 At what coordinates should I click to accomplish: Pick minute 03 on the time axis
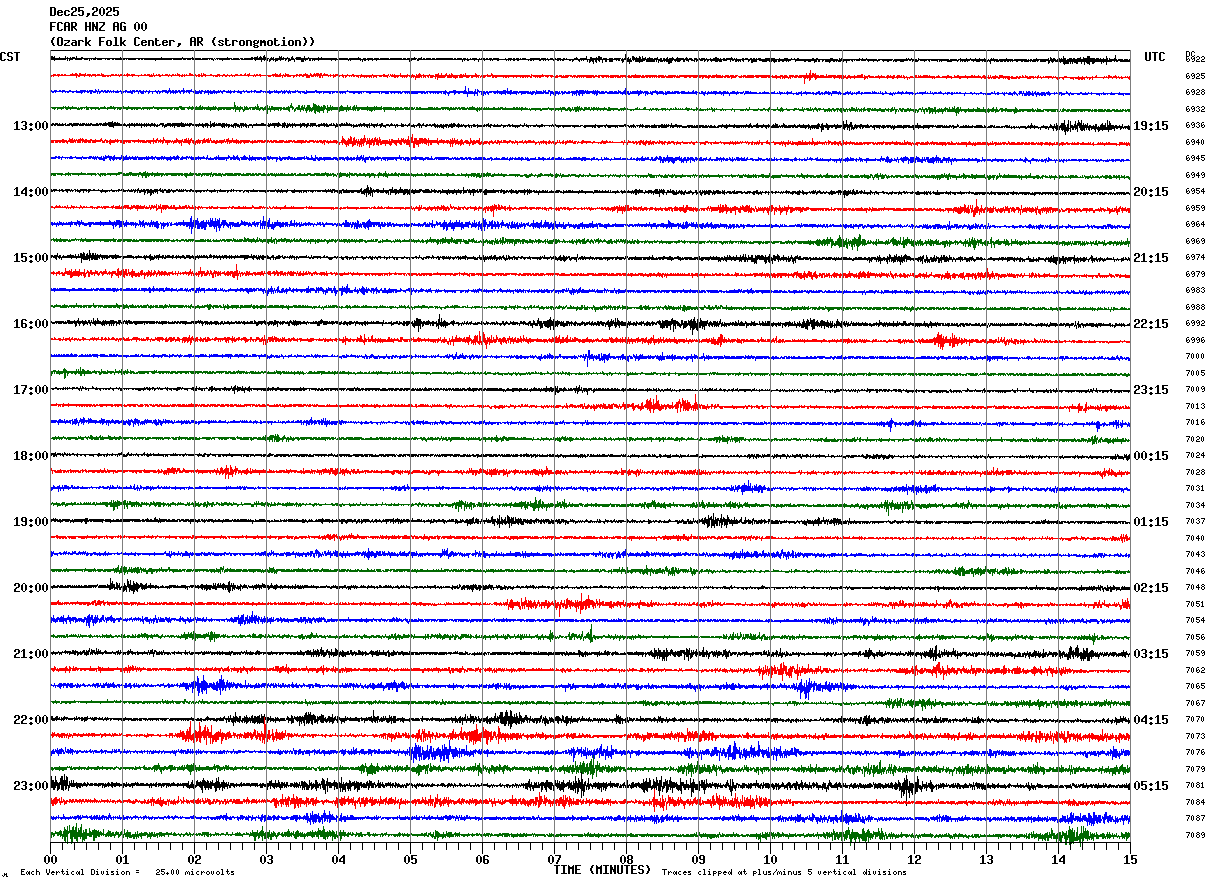pos(266,859)
